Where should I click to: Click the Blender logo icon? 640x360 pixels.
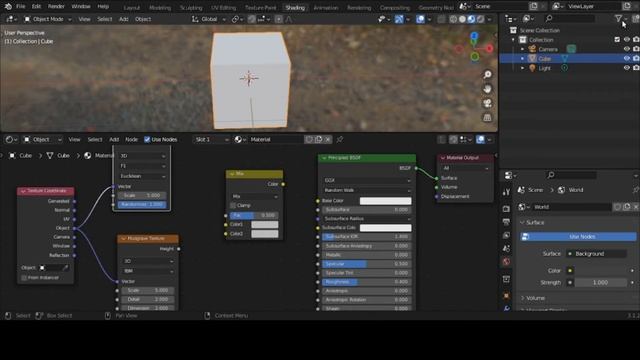(8, 7)
